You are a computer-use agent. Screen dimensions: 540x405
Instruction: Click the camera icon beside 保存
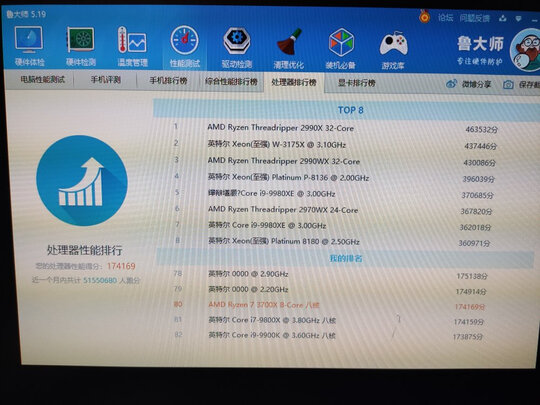click(508, 84)
